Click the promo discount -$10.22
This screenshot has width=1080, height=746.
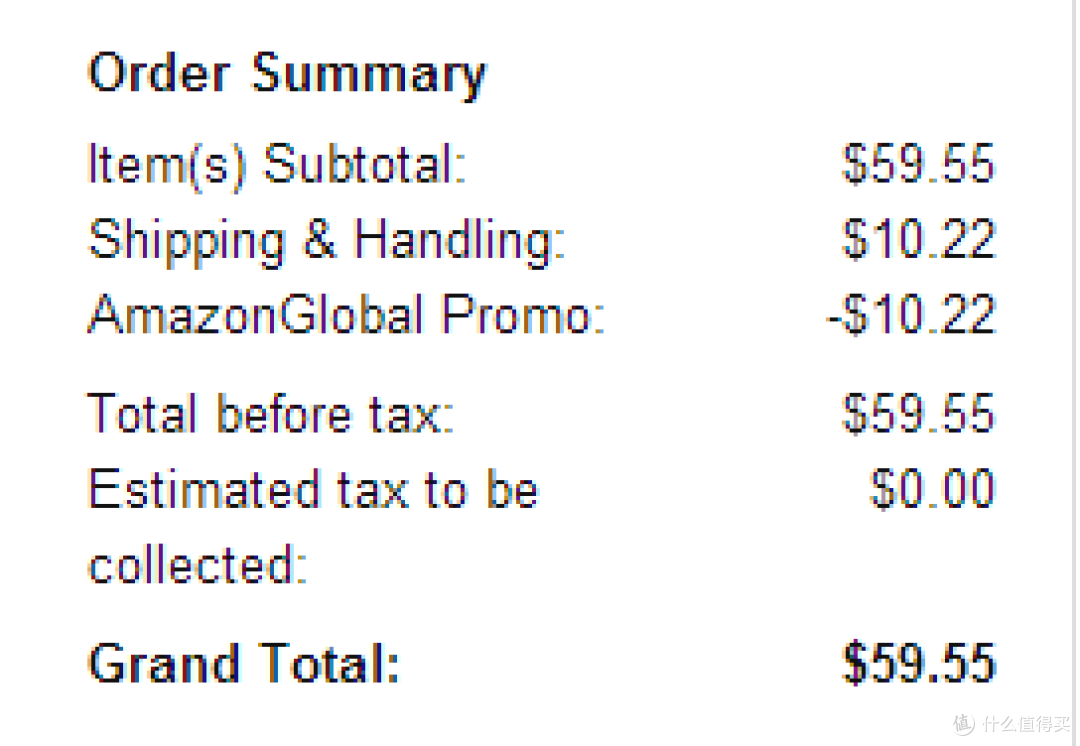click(911, 314)
